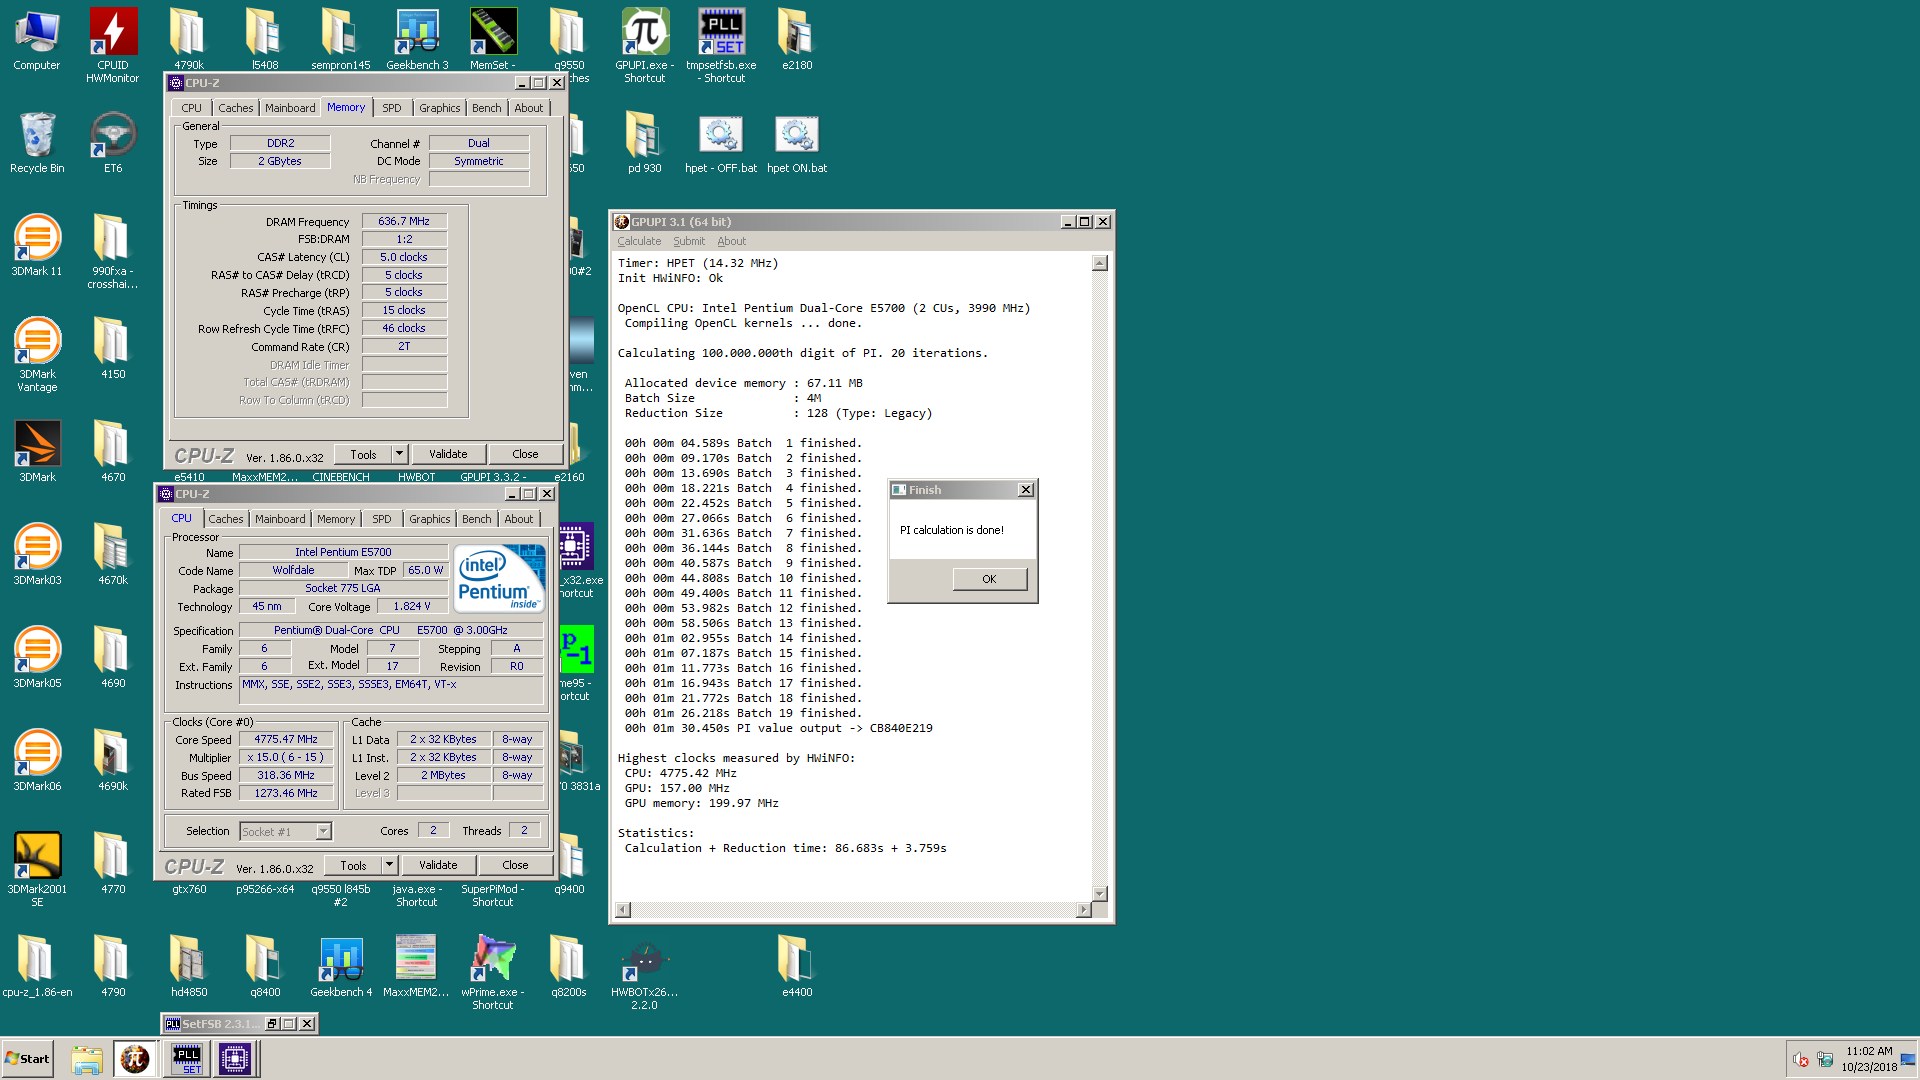The height and width of the screenshot is (1080, 1920).
Task: Open the 3DMark06 shortcut
Action: (37, 760)
